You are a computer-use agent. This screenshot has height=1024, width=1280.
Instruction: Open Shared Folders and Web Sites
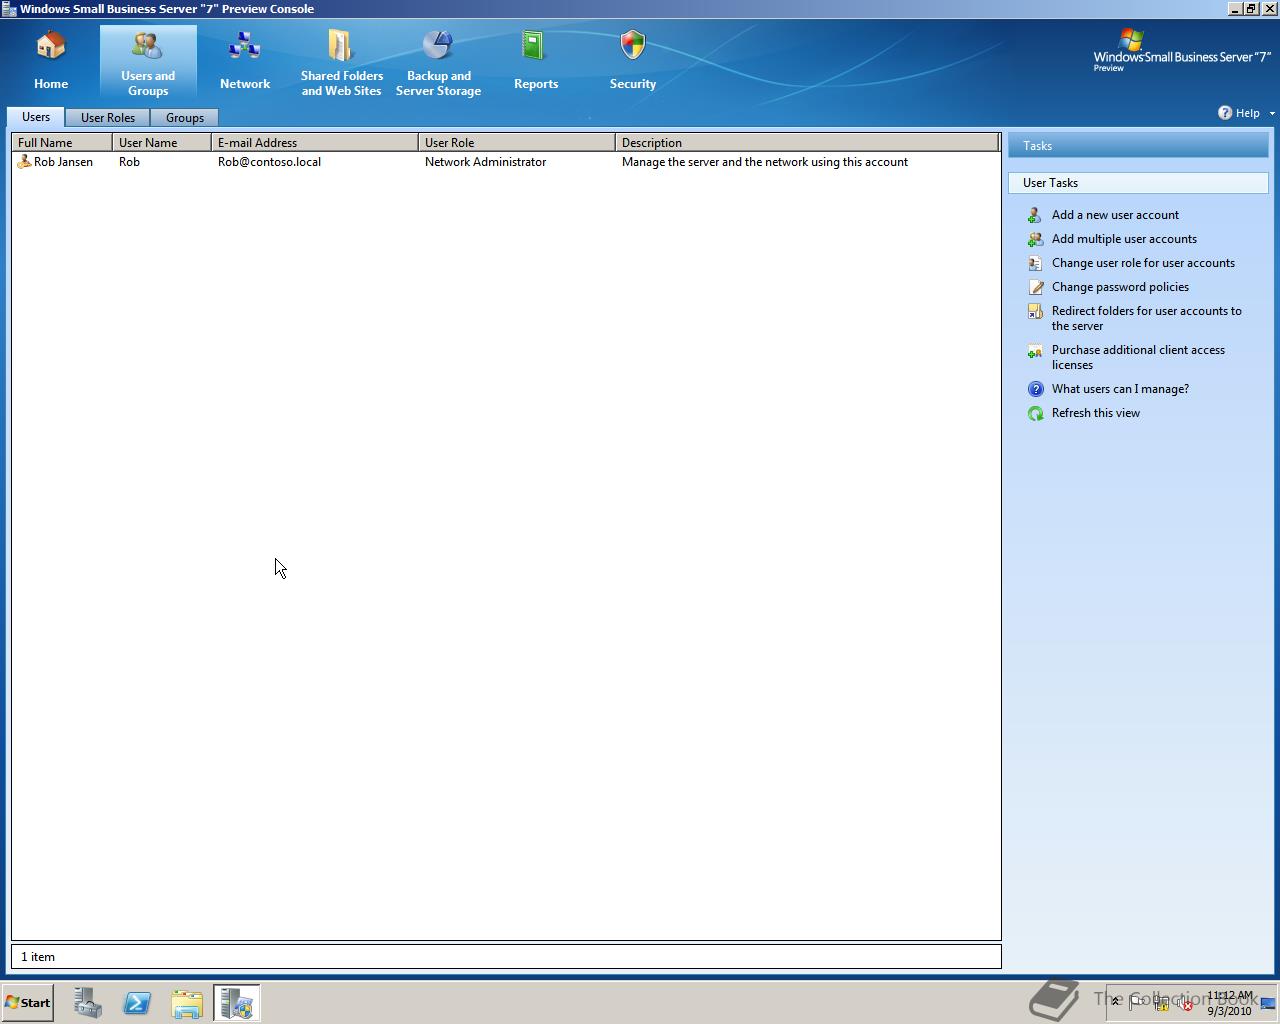coord(341,61)
